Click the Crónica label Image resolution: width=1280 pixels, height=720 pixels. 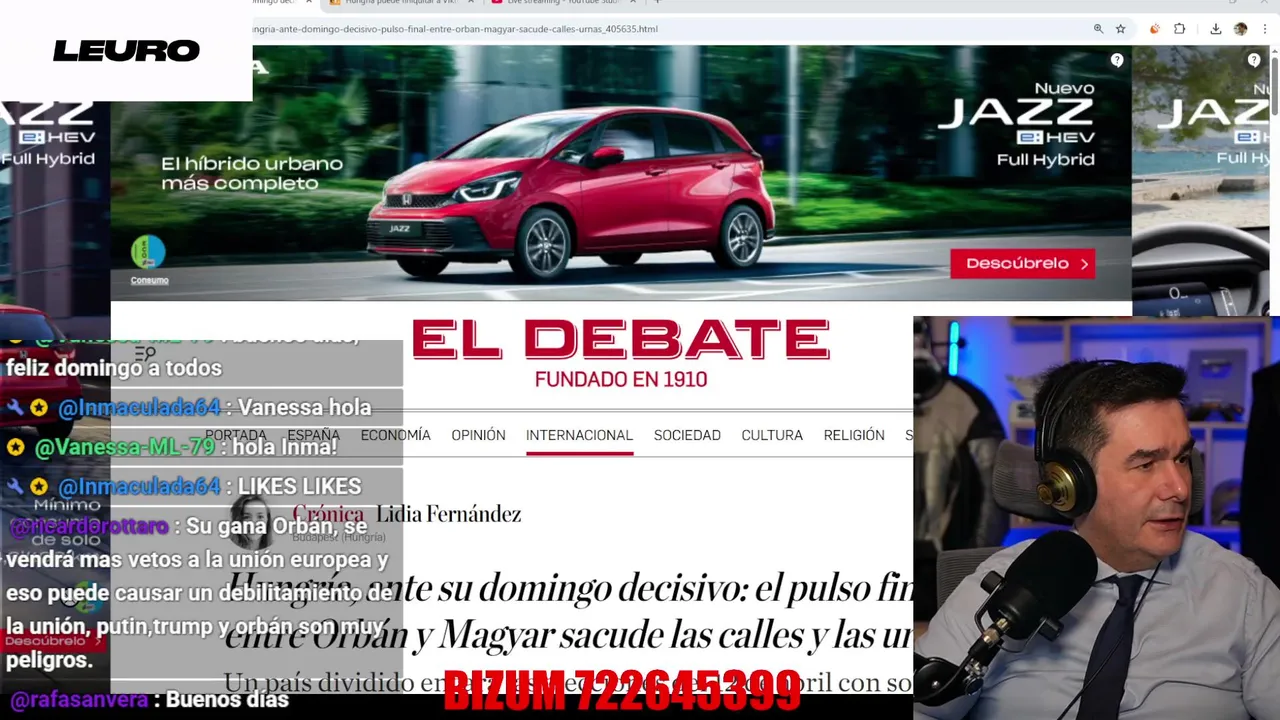point(328,514)
